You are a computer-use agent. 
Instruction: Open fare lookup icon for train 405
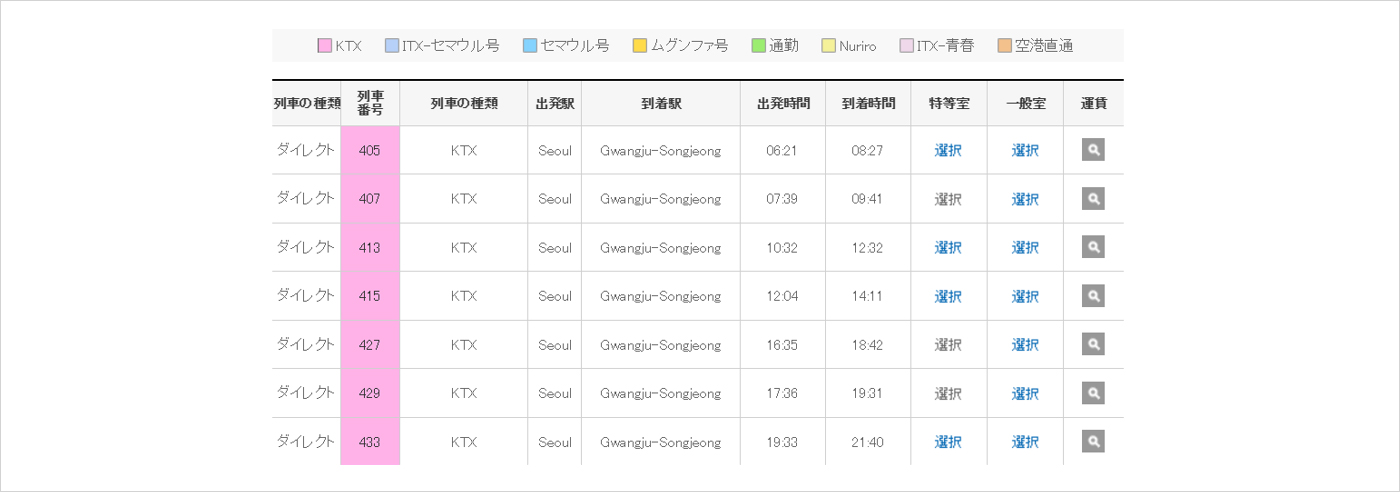pyautogui.click(x=1093, y=150)
